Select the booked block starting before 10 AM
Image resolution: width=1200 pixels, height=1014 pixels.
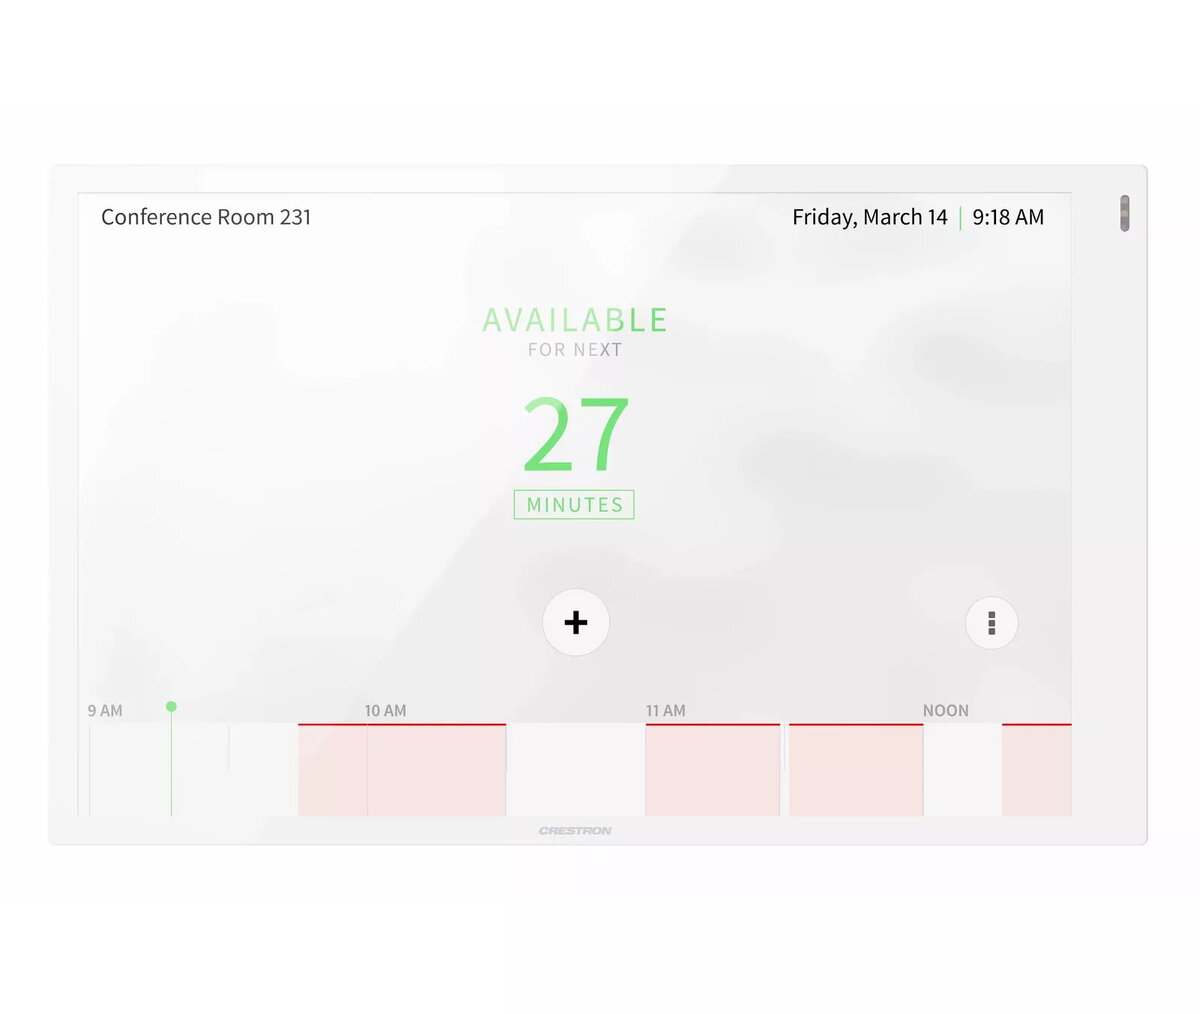tap(402, 770)
